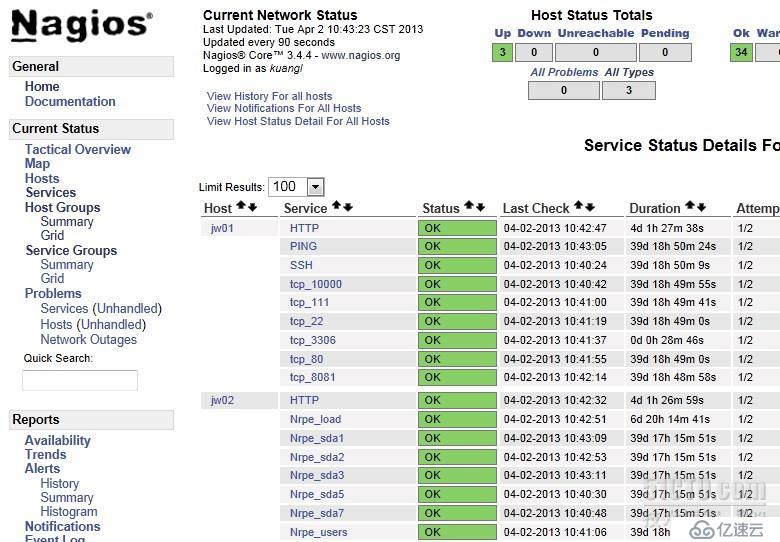The width and height of the screenshot is (780, 542).
Task: Open Documentation in the sidebar
Action: pyautogui.click(x=70, y=101)
